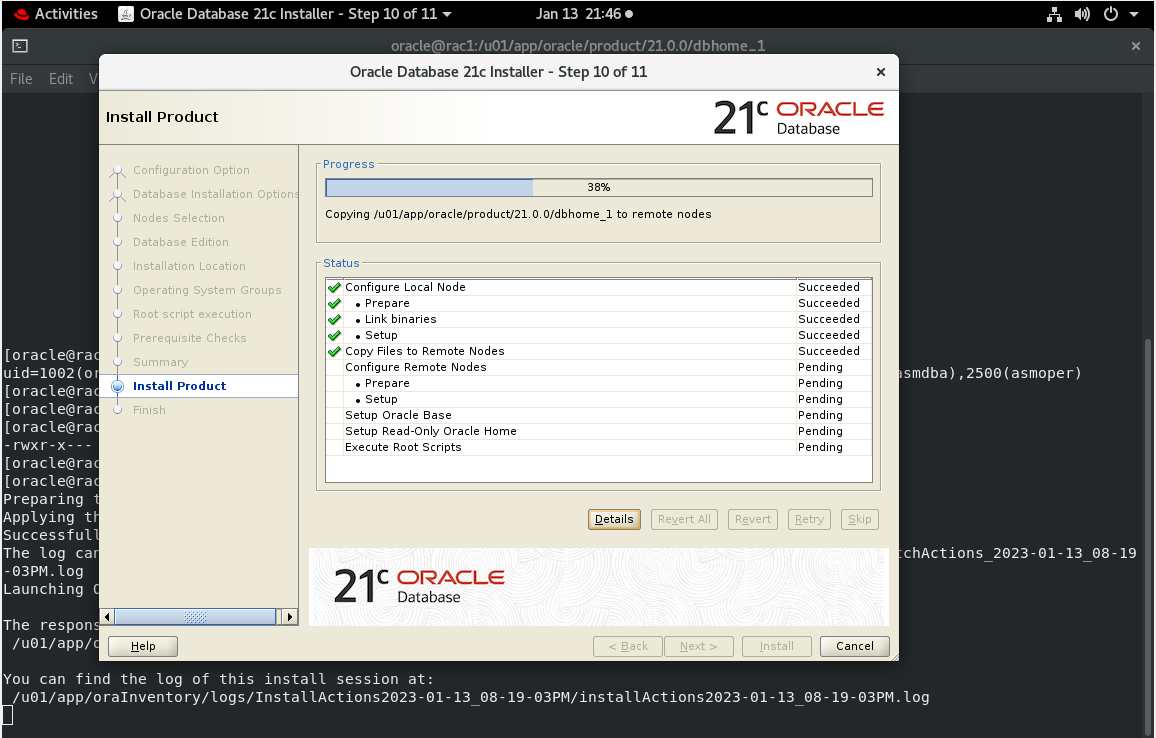Viewport: 1156px width, 738px height.
Task: Select Link binaries status row
Action: [x=599, y=319]
